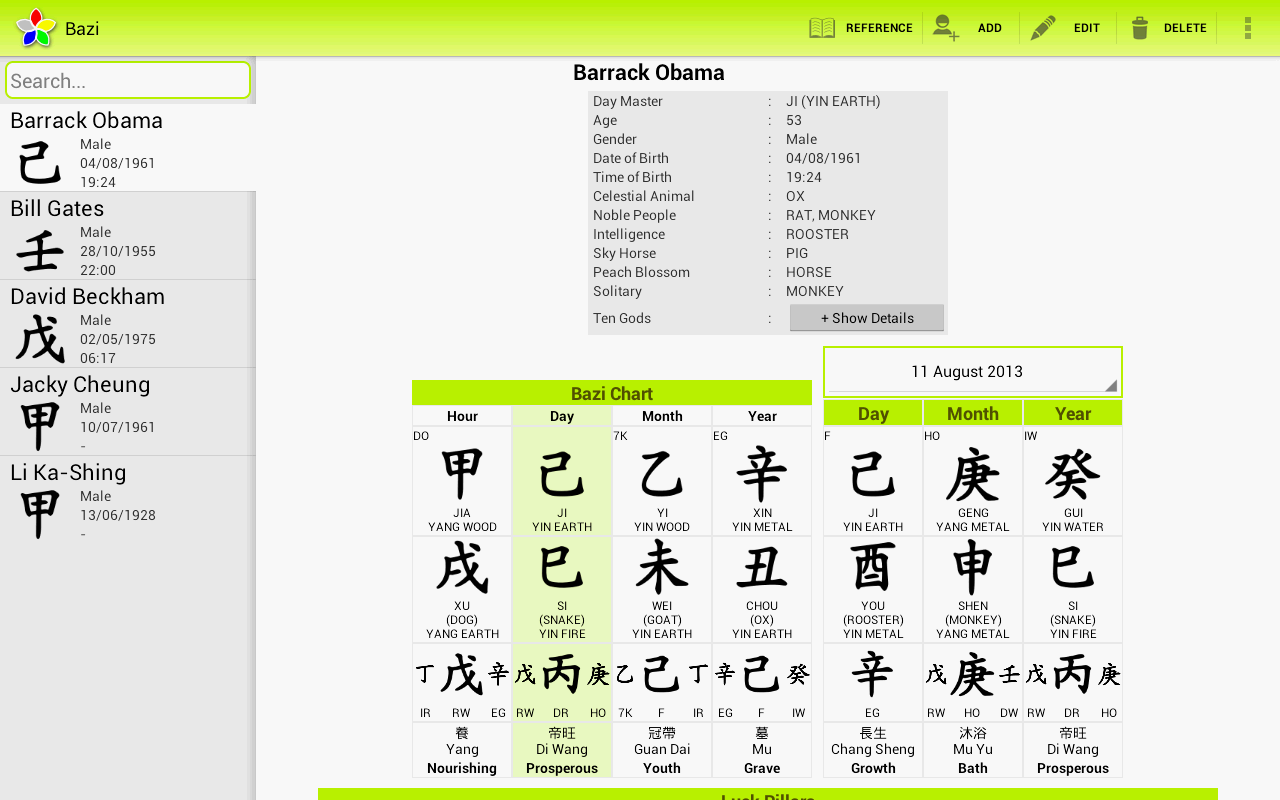This screenshot has width=1280, height=800.
Task: Click the SI Snake branch in Day pillar
Action: (562, 590)
